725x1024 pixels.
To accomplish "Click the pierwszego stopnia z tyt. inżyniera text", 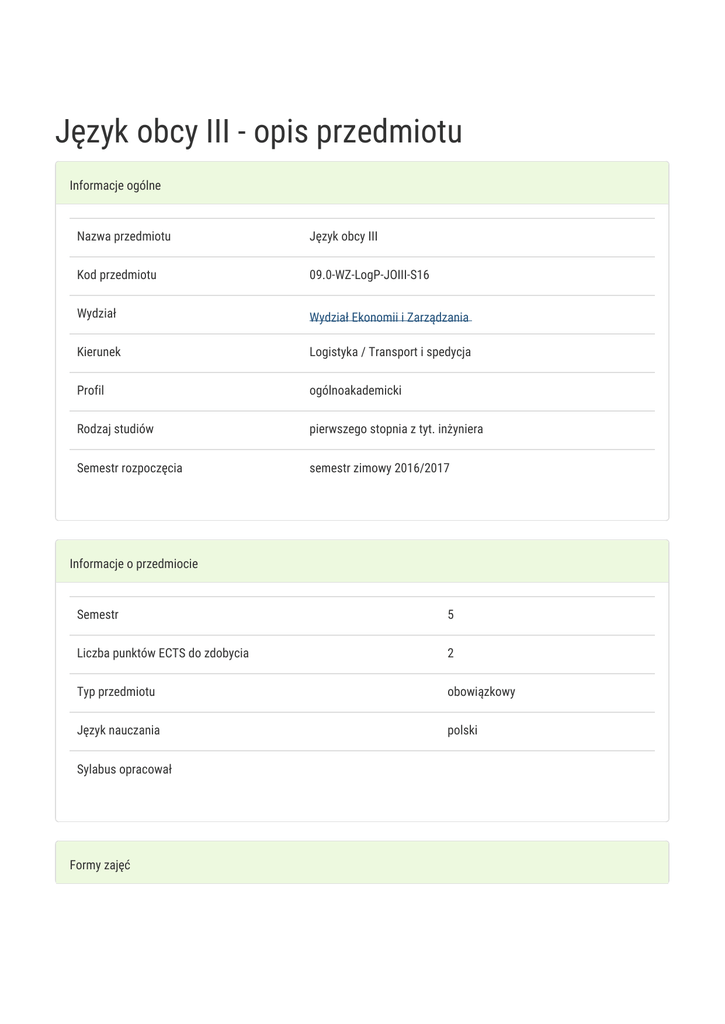I will point(396,429).
